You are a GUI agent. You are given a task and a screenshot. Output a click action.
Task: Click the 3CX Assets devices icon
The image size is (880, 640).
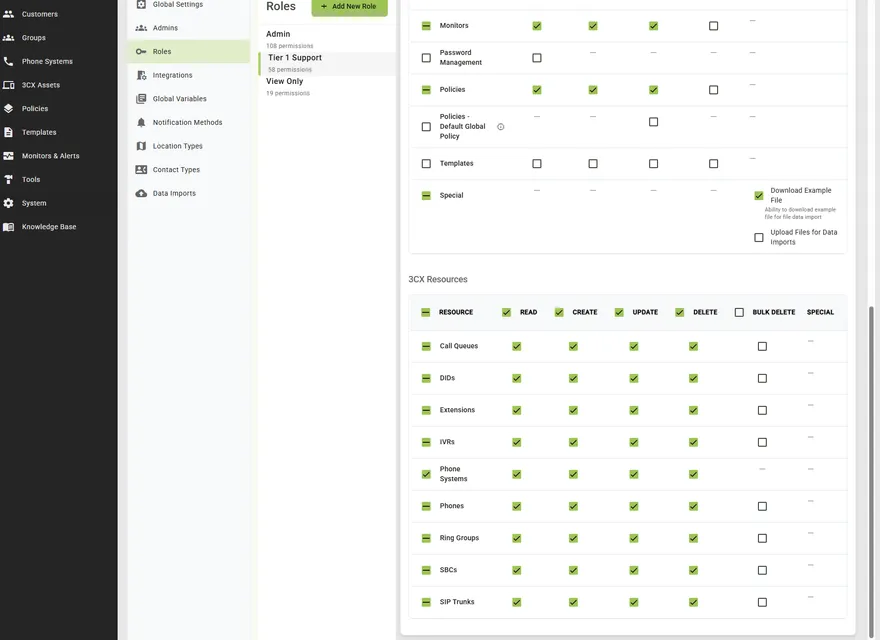pos(8,85)
